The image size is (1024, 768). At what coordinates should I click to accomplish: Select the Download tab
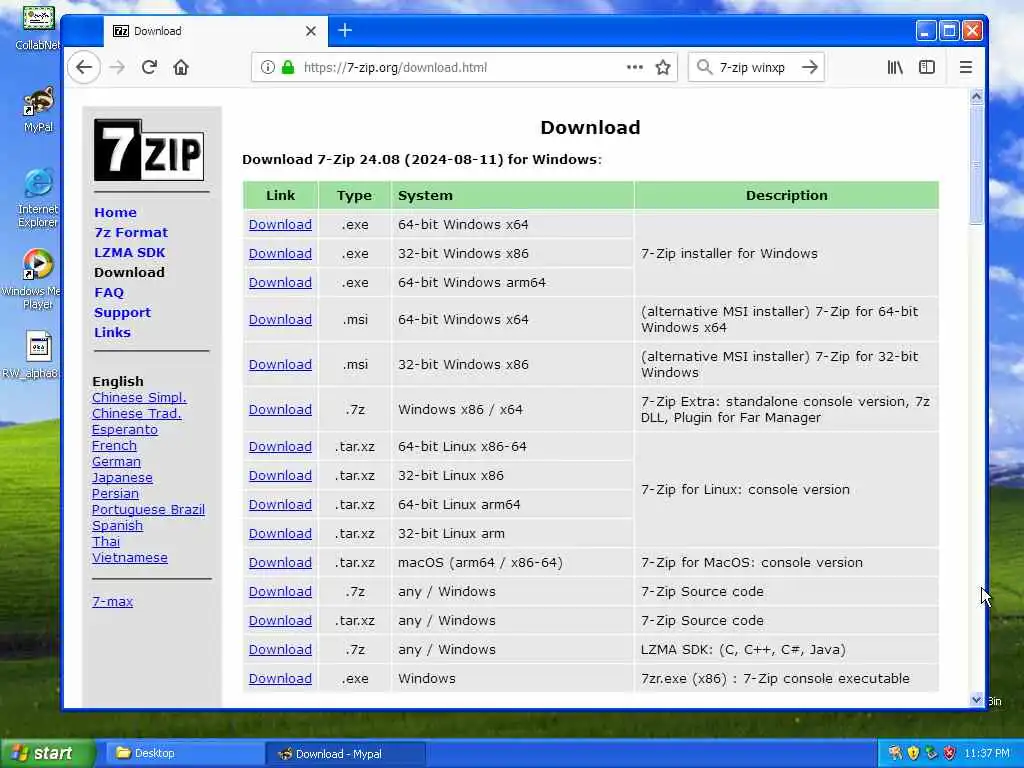click(x=216, y=31)
